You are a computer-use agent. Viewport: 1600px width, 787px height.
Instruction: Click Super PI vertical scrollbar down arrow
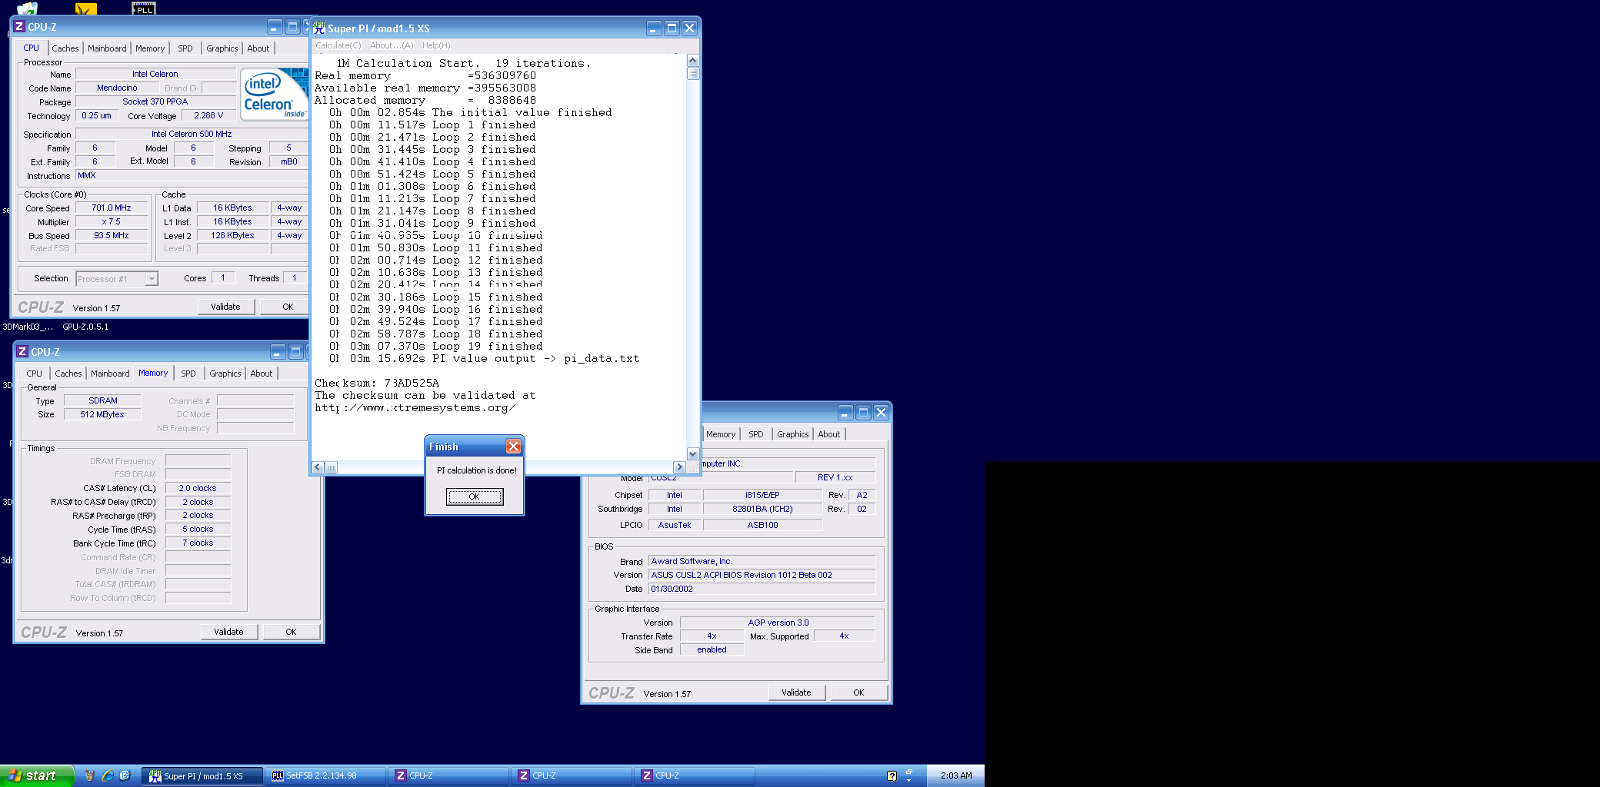[693, 454]
